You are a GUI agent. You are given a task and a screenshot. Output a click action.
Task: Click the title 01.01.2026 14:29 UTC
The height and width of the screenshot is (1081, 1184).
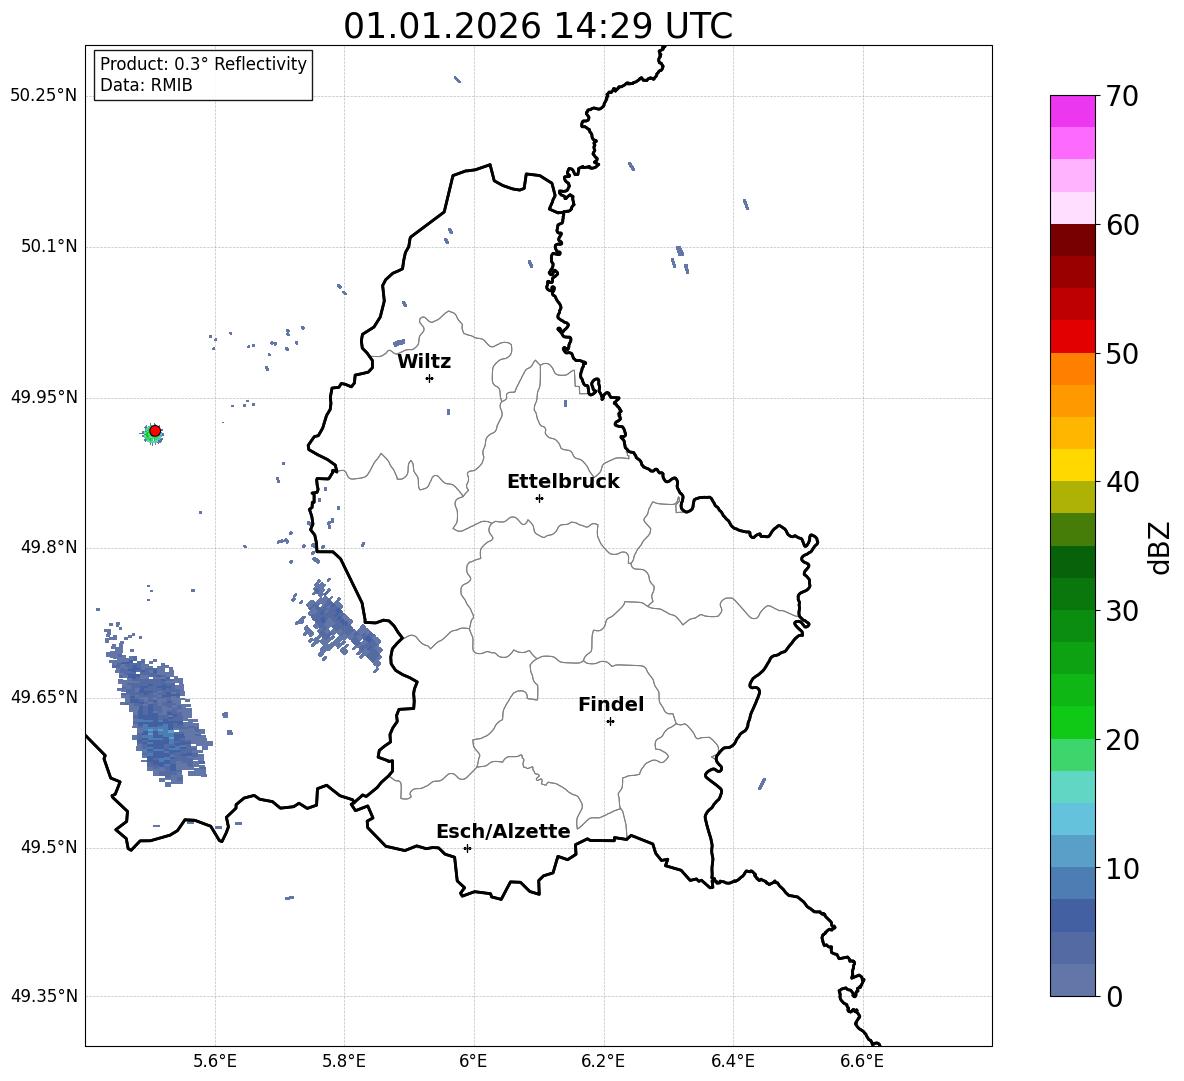[x=538, y=25]
